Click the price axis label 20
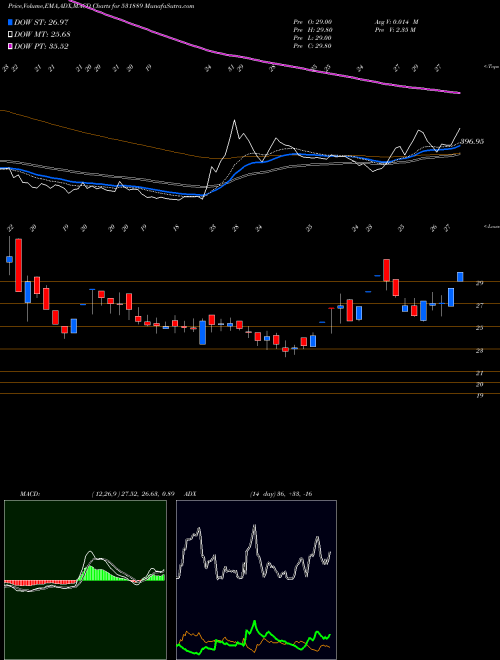The height and width of the screenshot is (660, 500). [479, 384]
